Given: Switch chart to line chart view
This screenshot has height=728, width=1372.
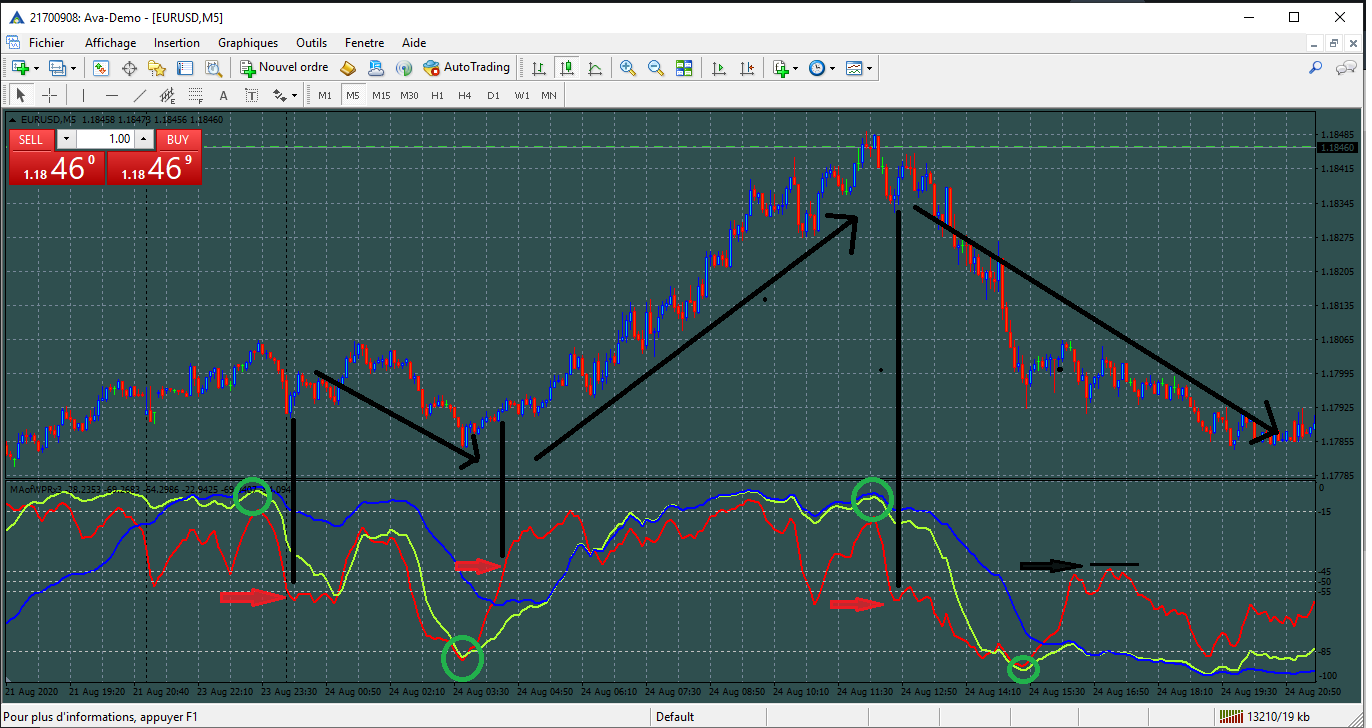Looking at the screenshot, I should pos(595,67).
